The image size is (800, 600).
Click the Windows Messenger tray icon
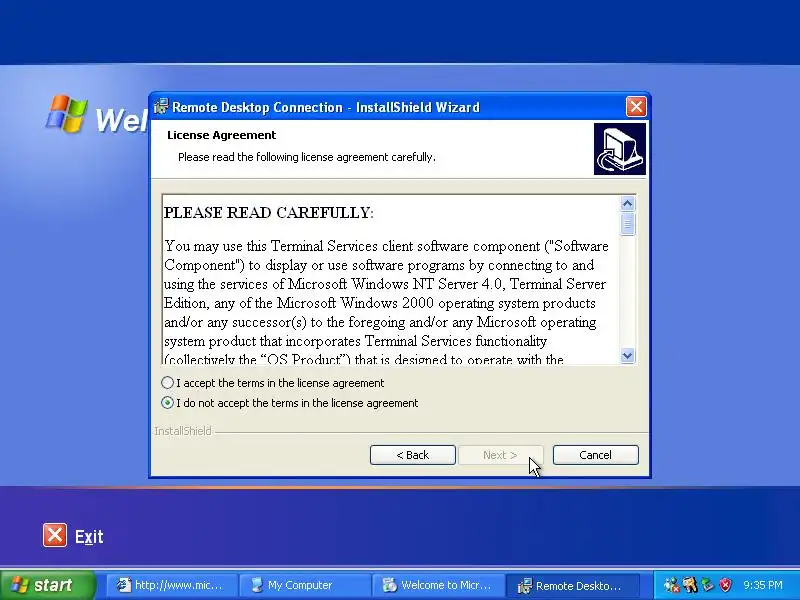click(671, 585)
